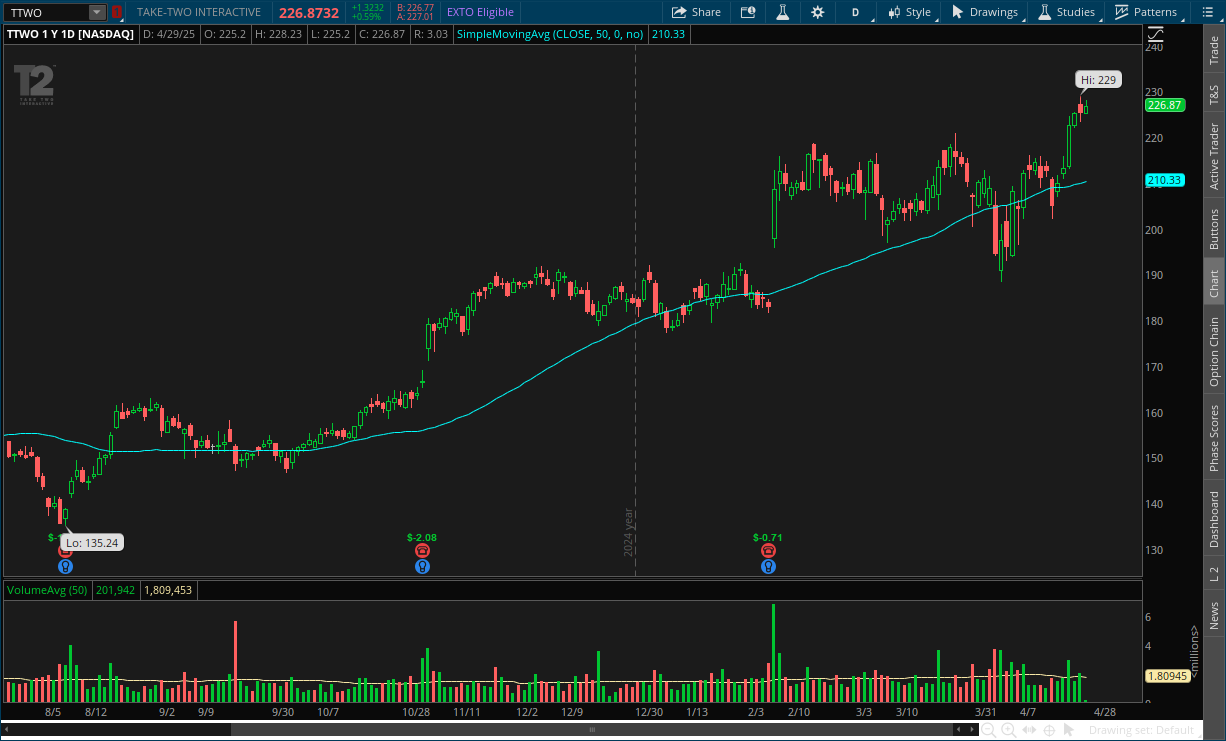The height and width of the screenshot is (741, 1226).
Task: Open the Dashboard sidebar tab
Action: click(1214, 520)
